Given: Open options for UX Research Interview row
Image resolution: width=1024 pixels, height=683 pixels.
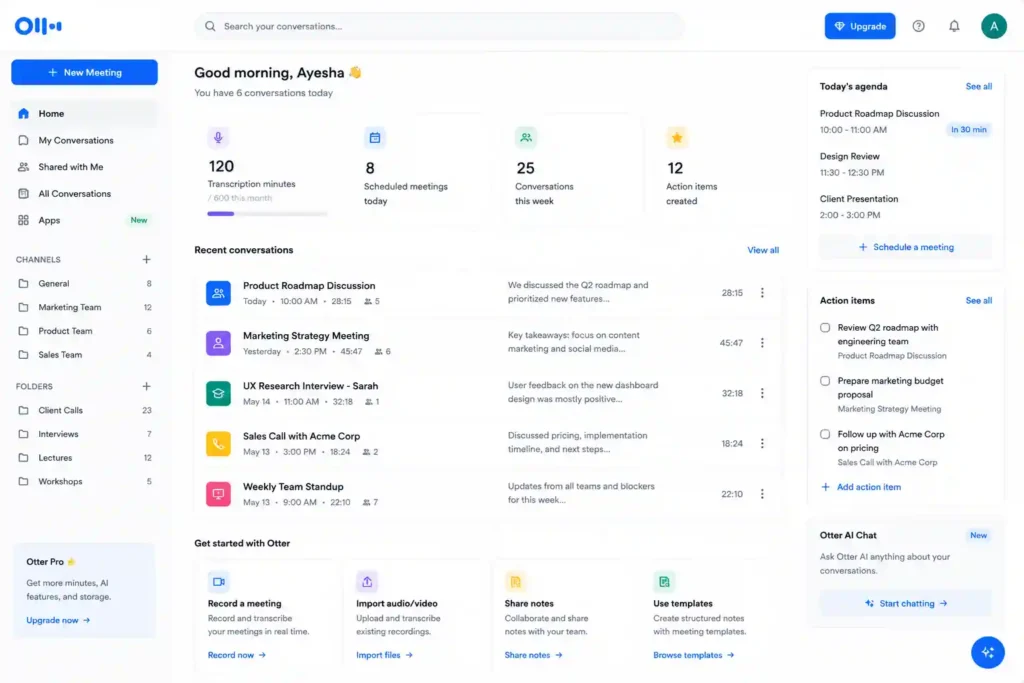Looking at the screenshot, I should coord(761,393).
